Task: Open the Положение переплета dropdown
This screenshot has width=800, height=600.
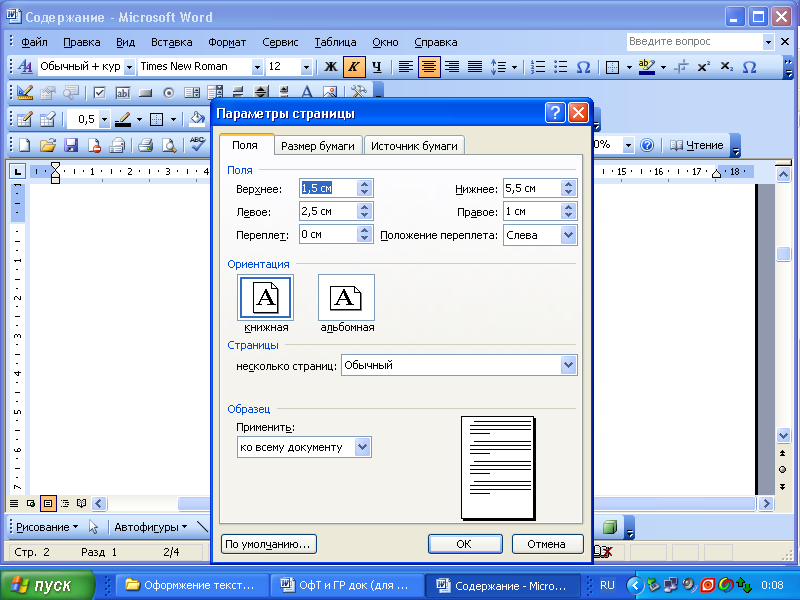Action: click(x=568, y=235)
